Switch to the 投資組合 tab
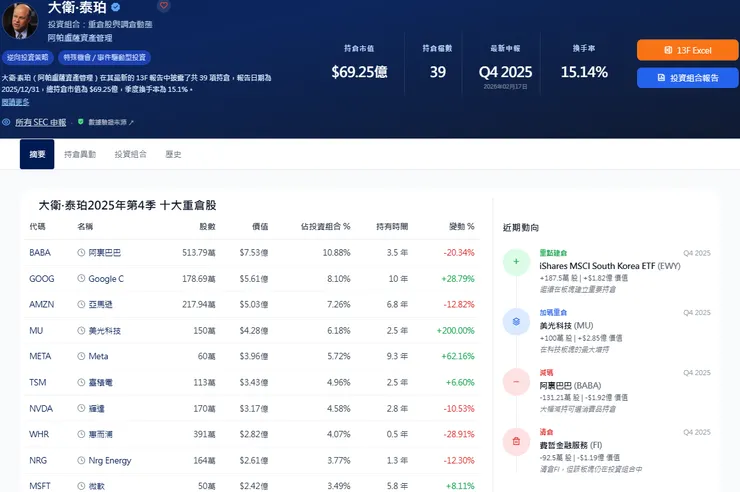 (130, 154)
